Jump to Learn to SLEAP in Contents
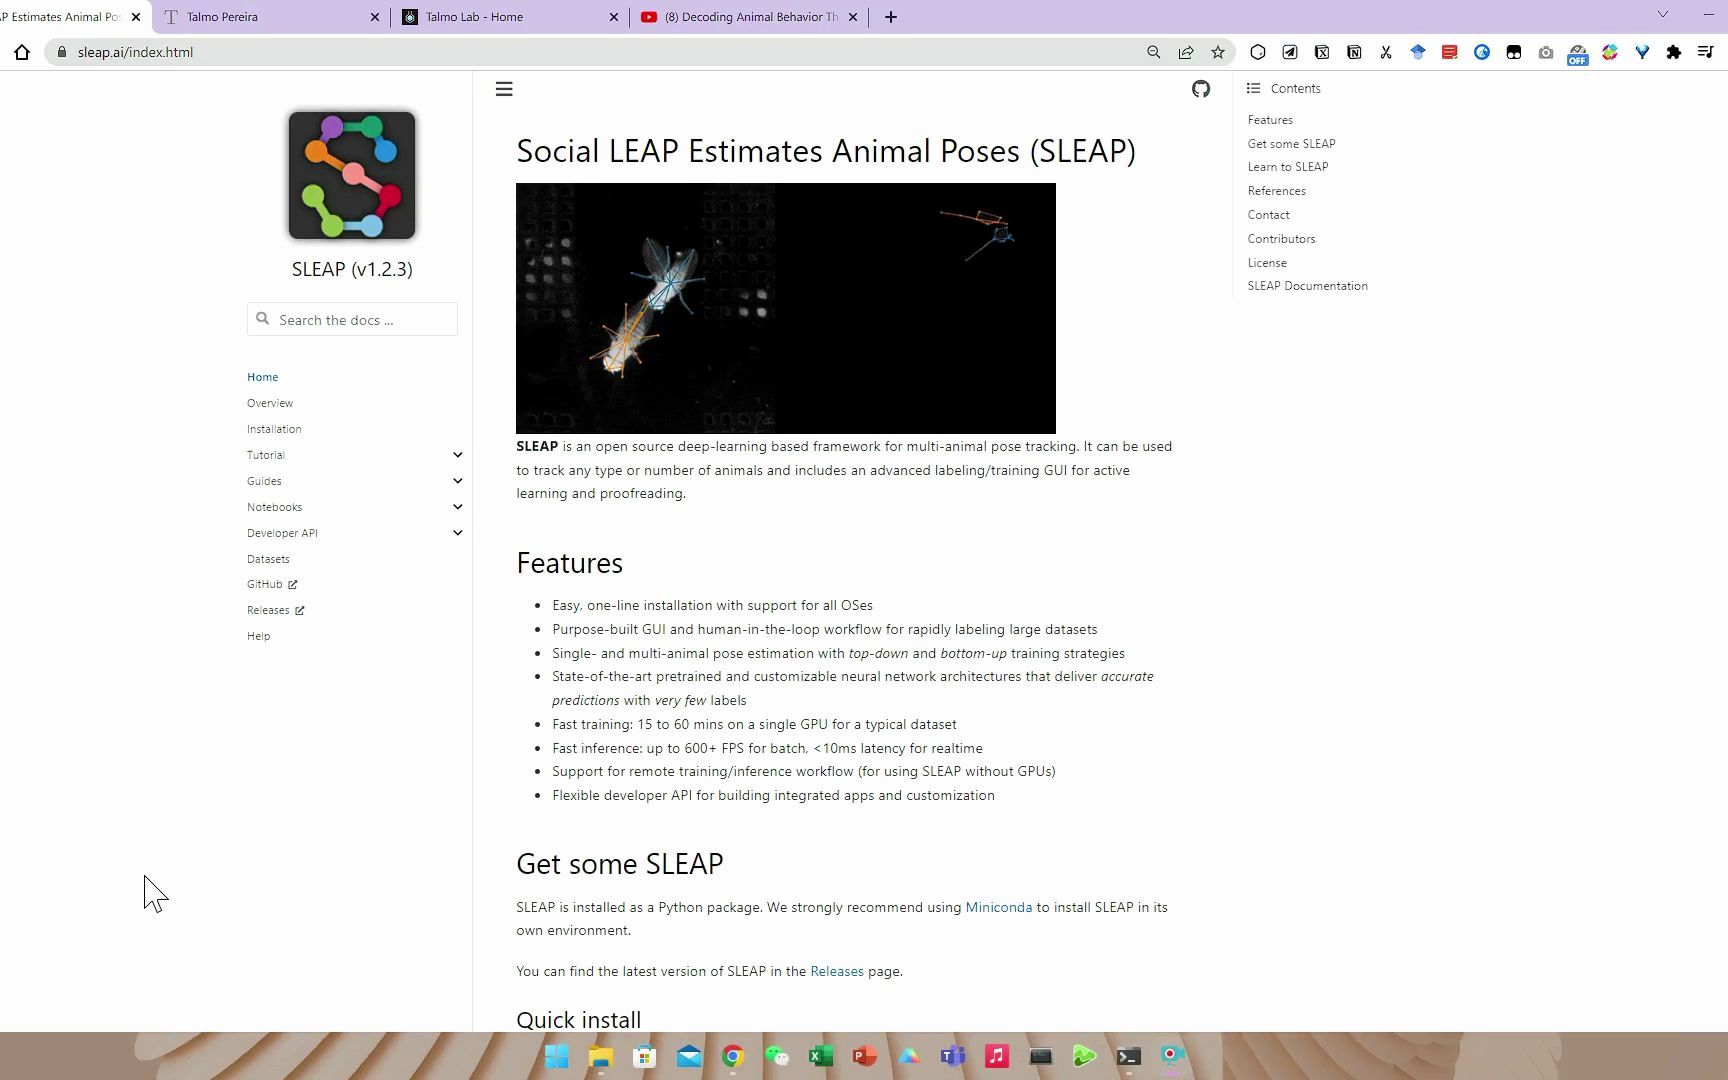The width and height of the screenshot is (1728, 1080). [x=1288, y=167]
